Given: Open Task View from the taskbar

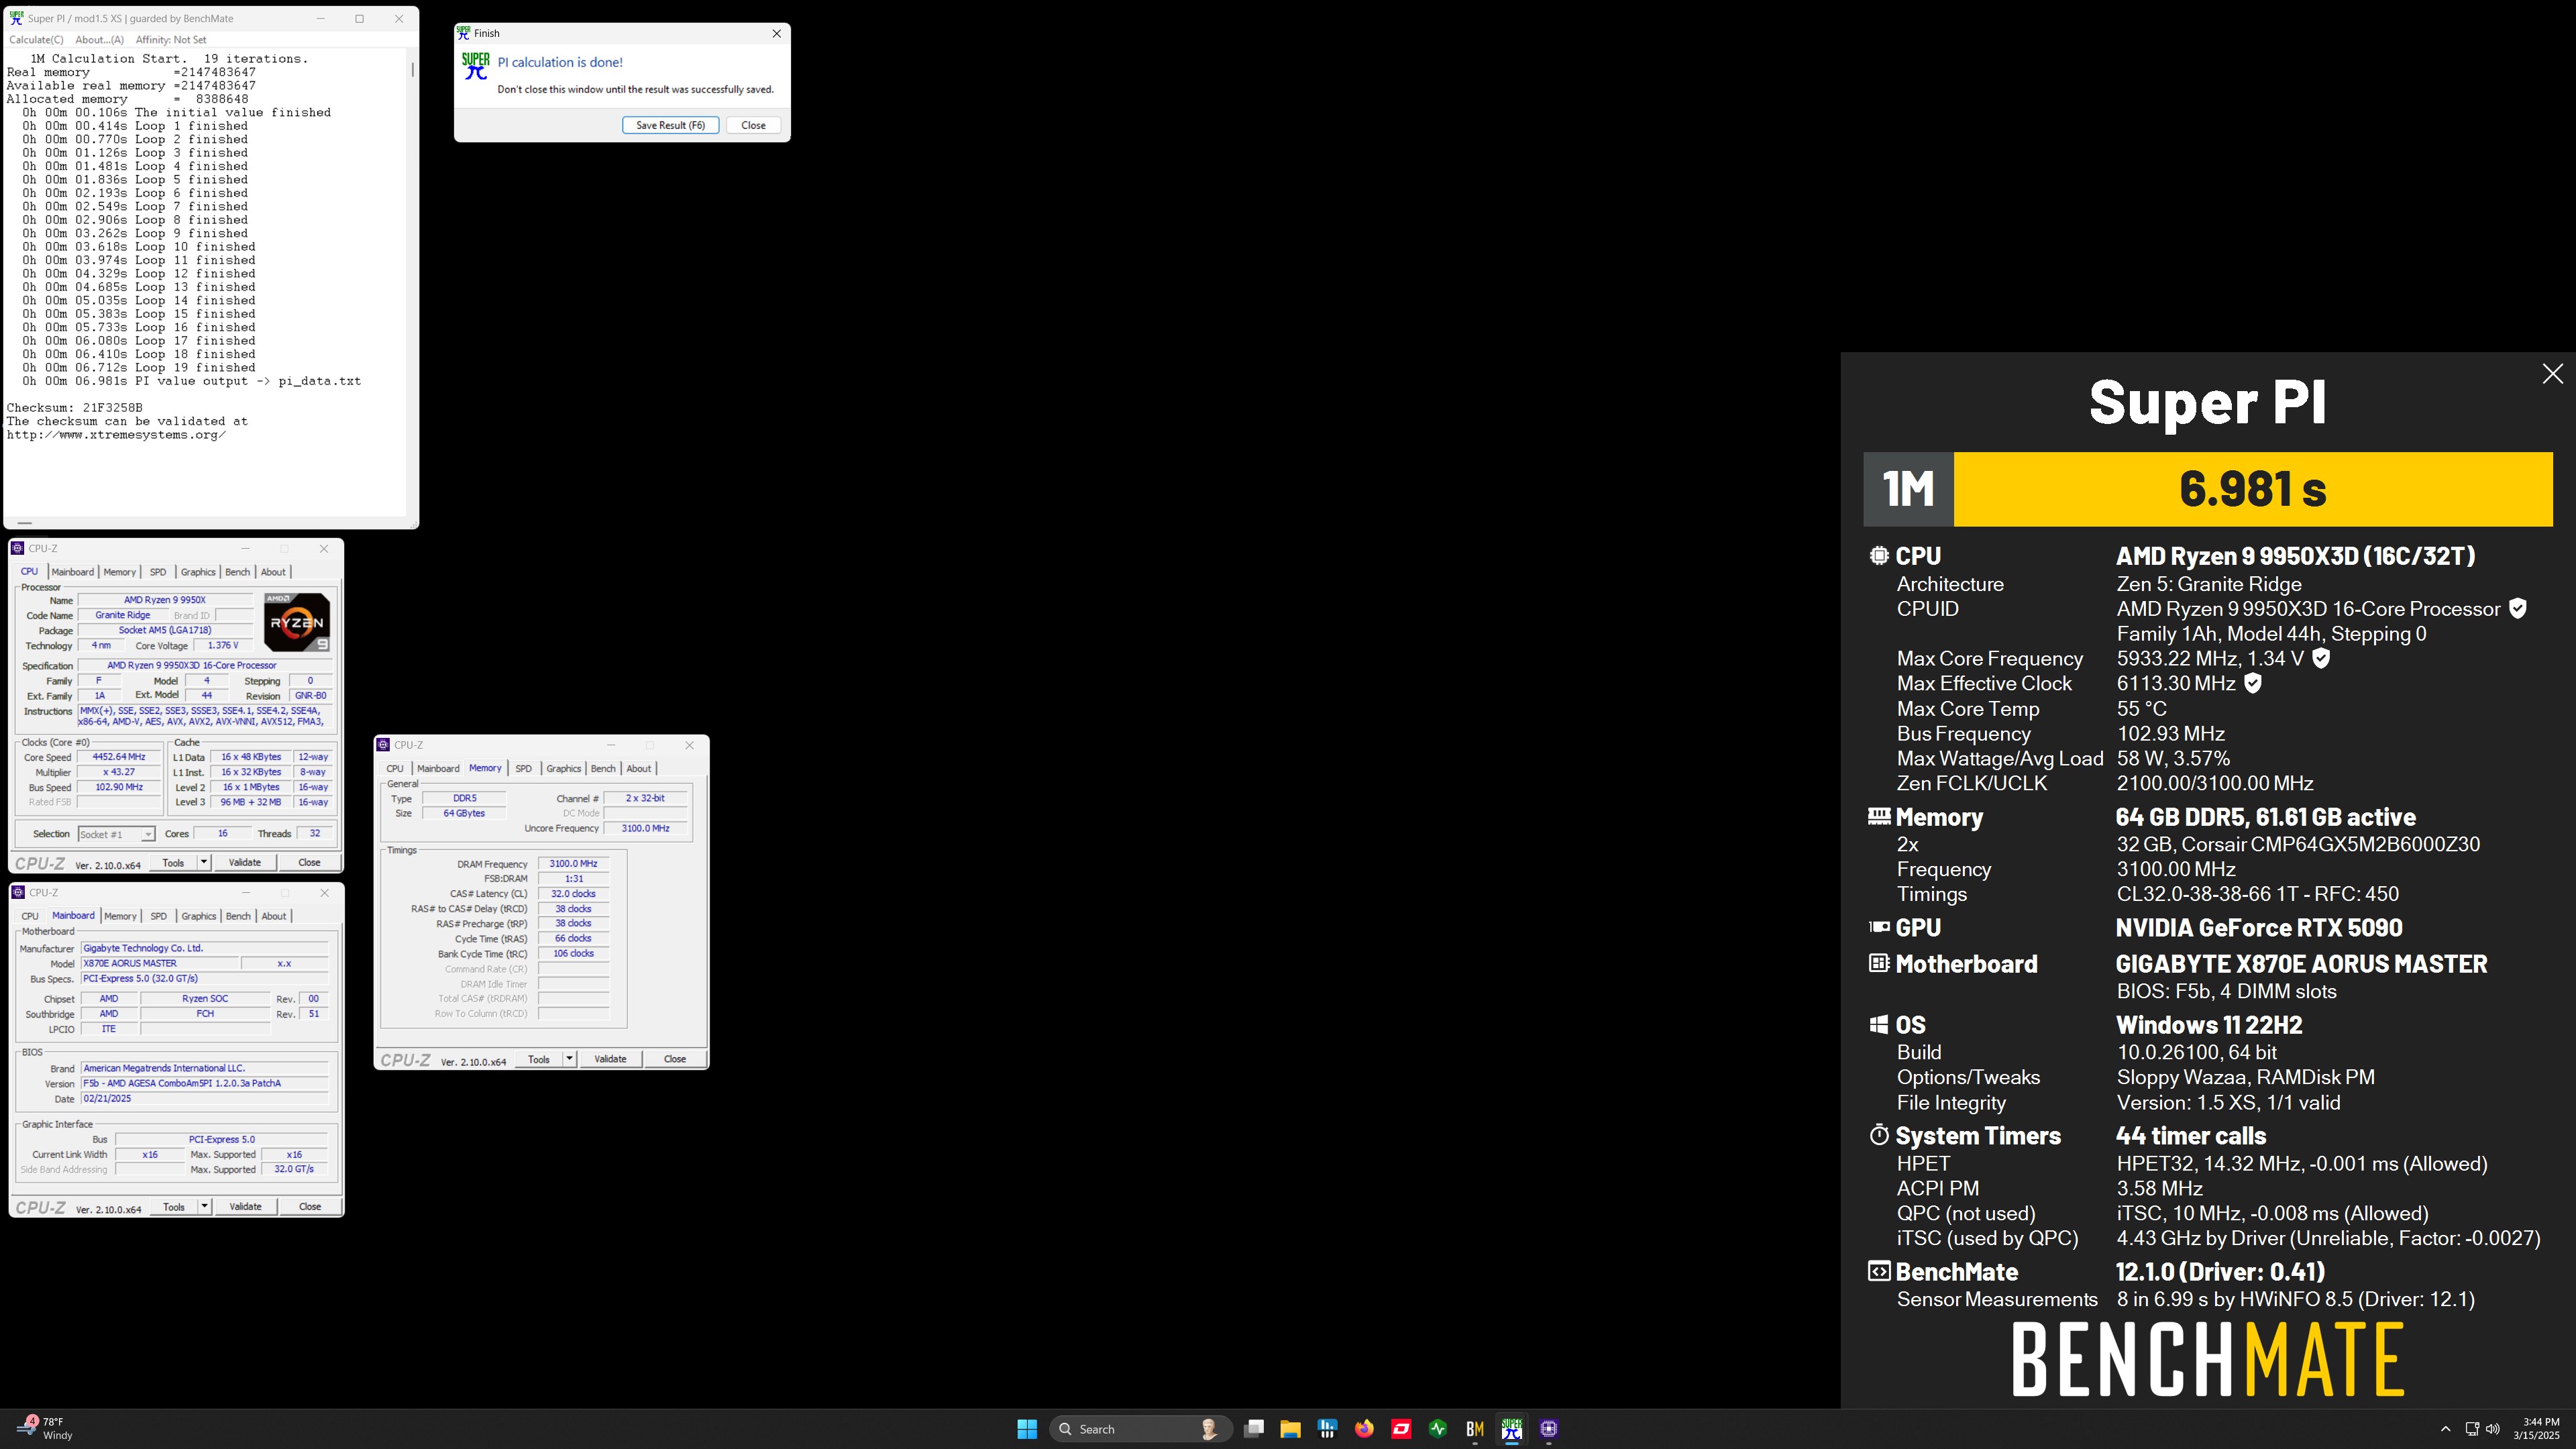Looking at the screenshot, I should [1254, 1428].
